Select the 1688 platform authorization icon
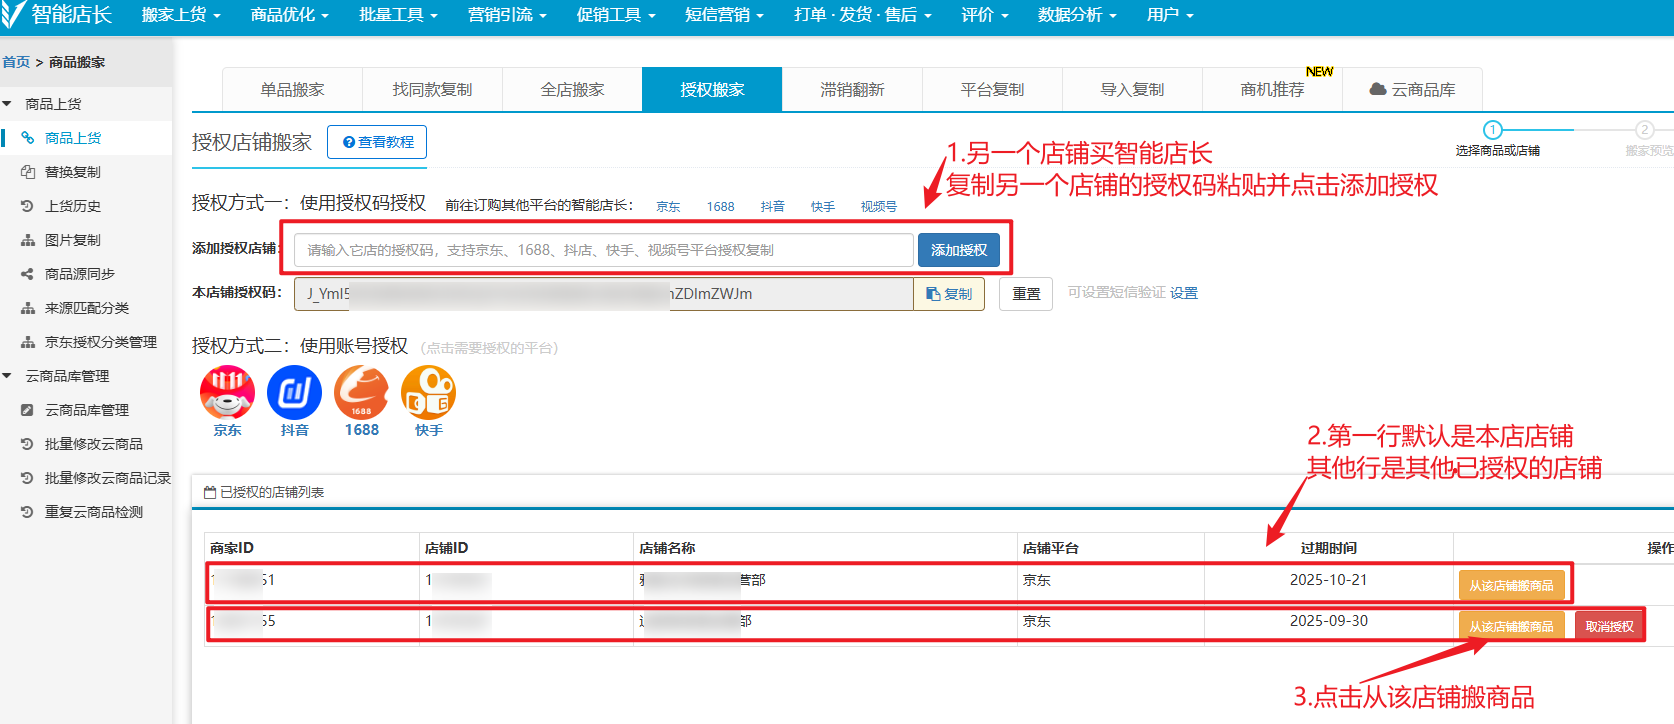 tap(361, 393)
